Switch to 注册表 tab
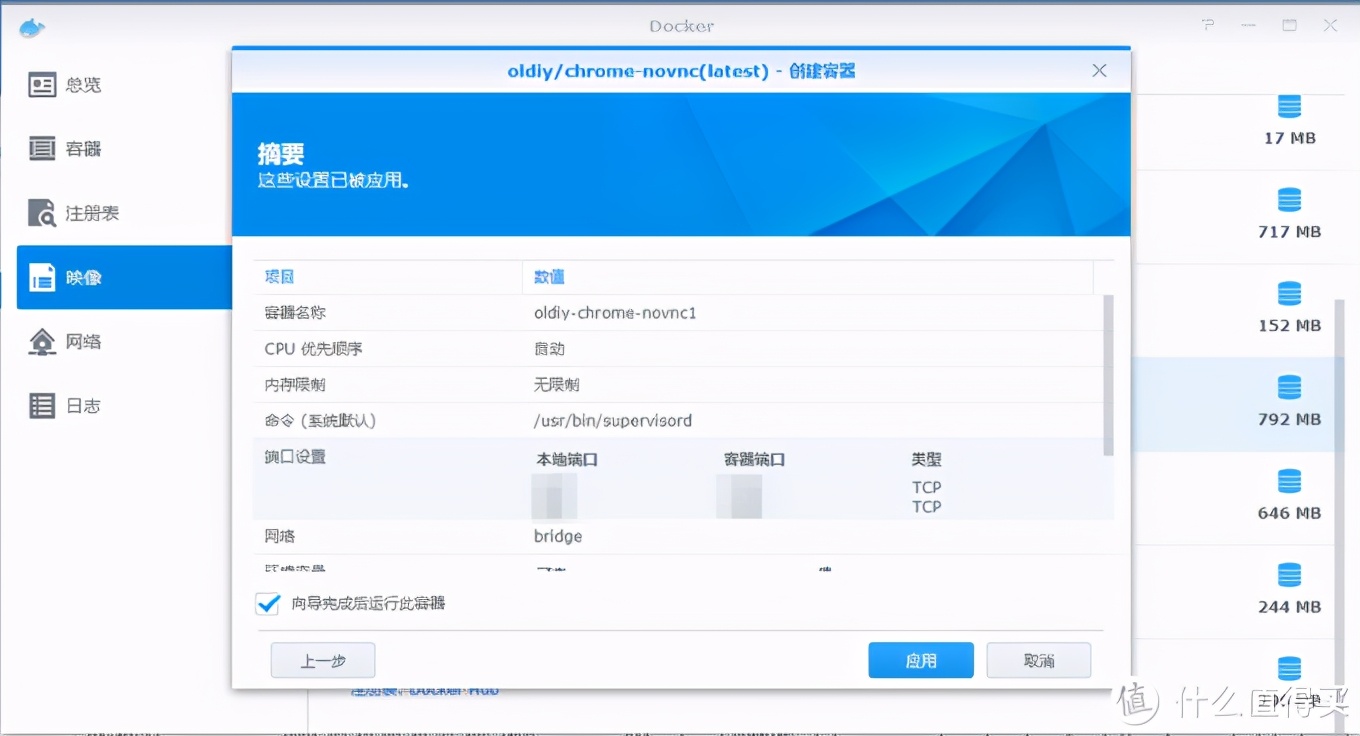The image size is (1360, 736). (x=125, y=213)
